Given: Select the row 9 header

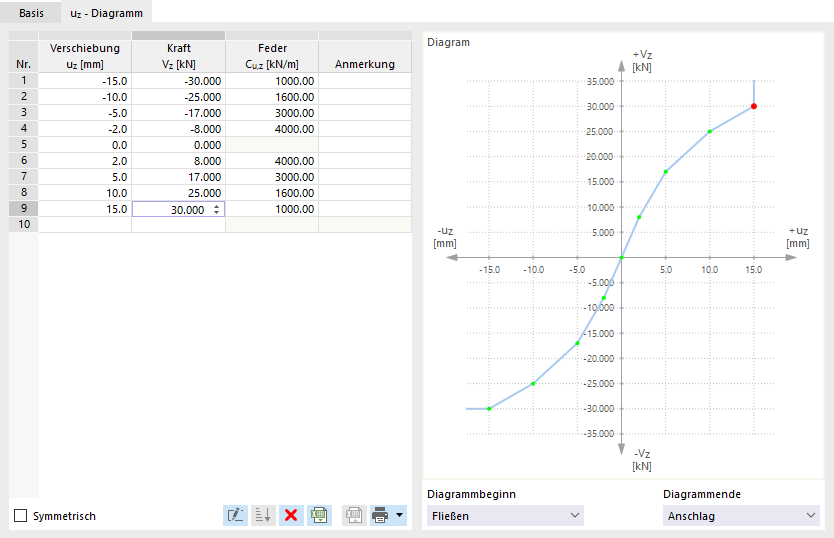Looking at the screenshot, I should [x=23, y=208].
